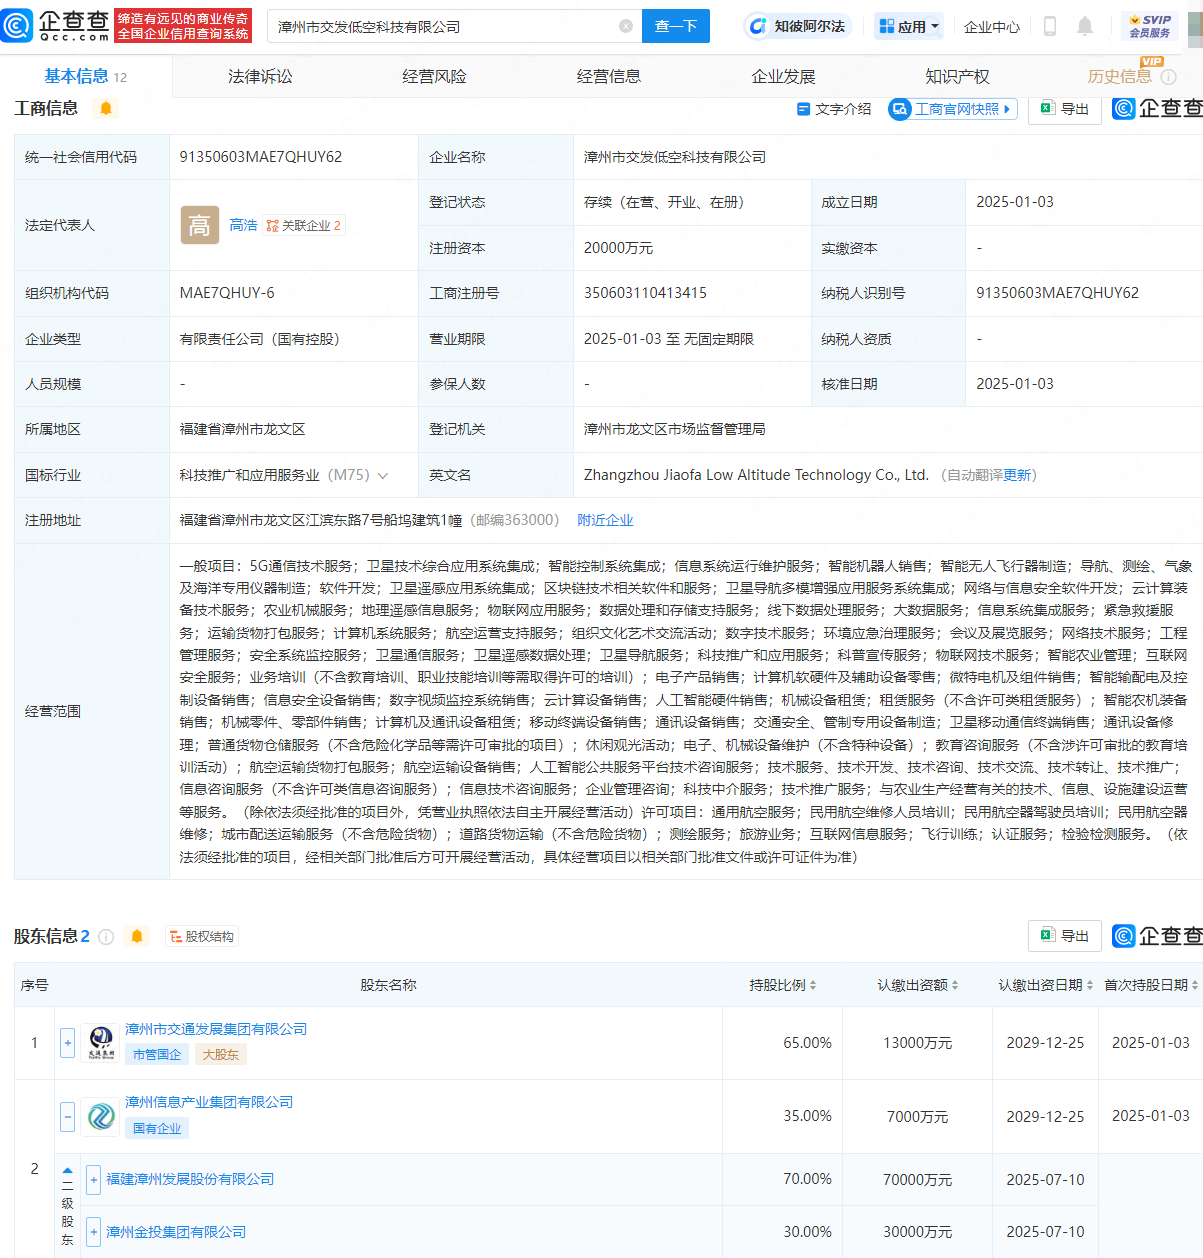The image size is (1203, 1258).
Task: Expand the 漳州市交通发展集团有限公司 shareholder row
Action: (x=67, y=1043)
